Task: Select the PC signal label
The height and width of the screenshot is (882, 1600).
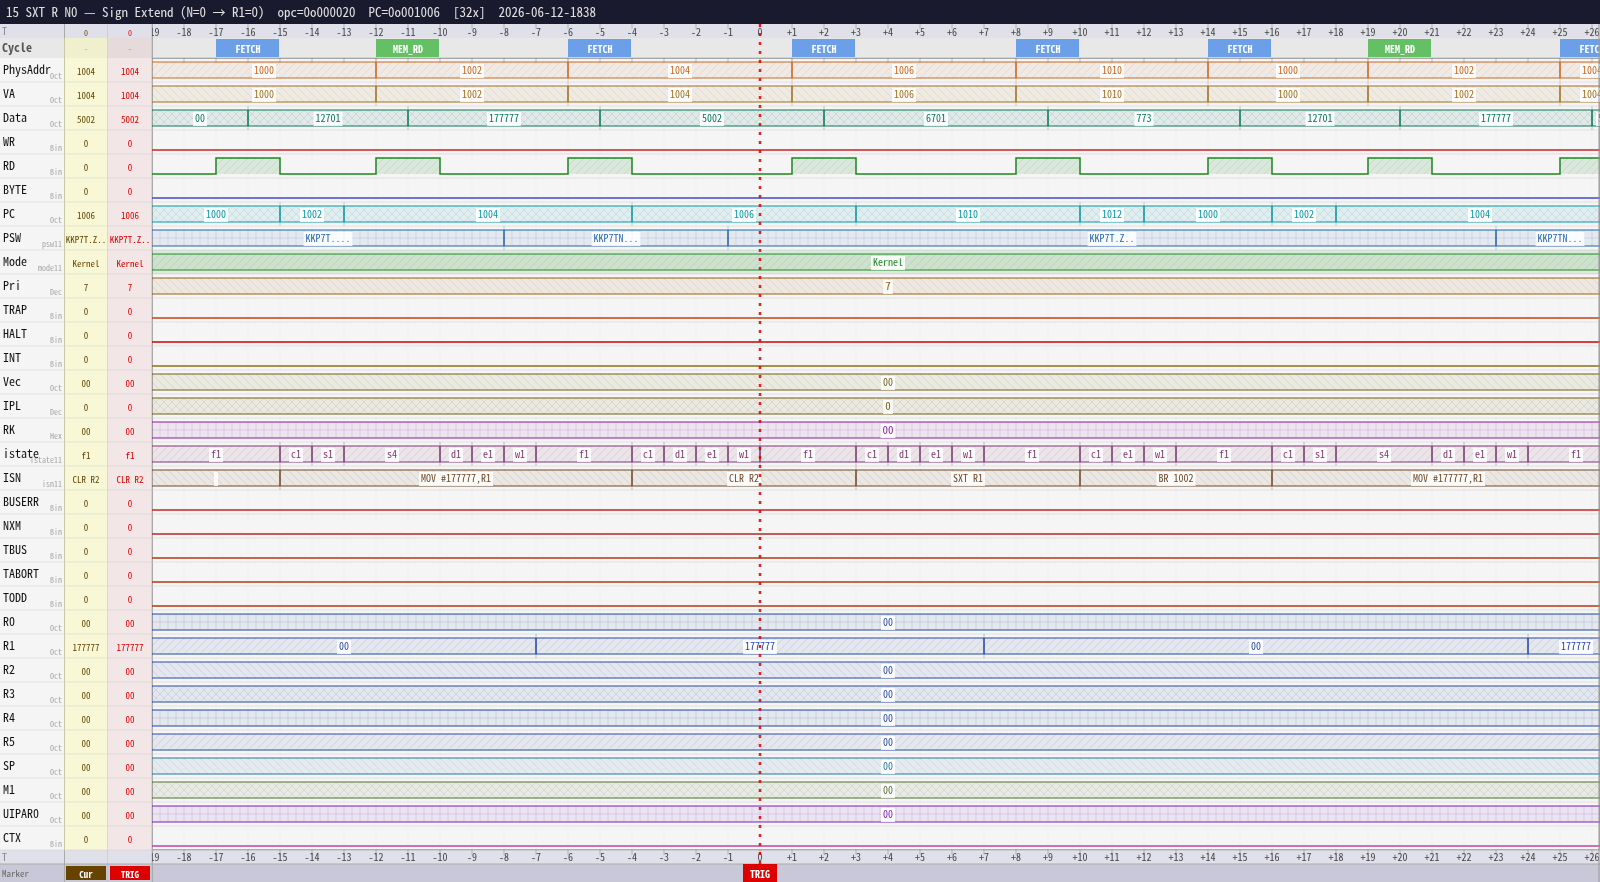Action: point(9,214)
